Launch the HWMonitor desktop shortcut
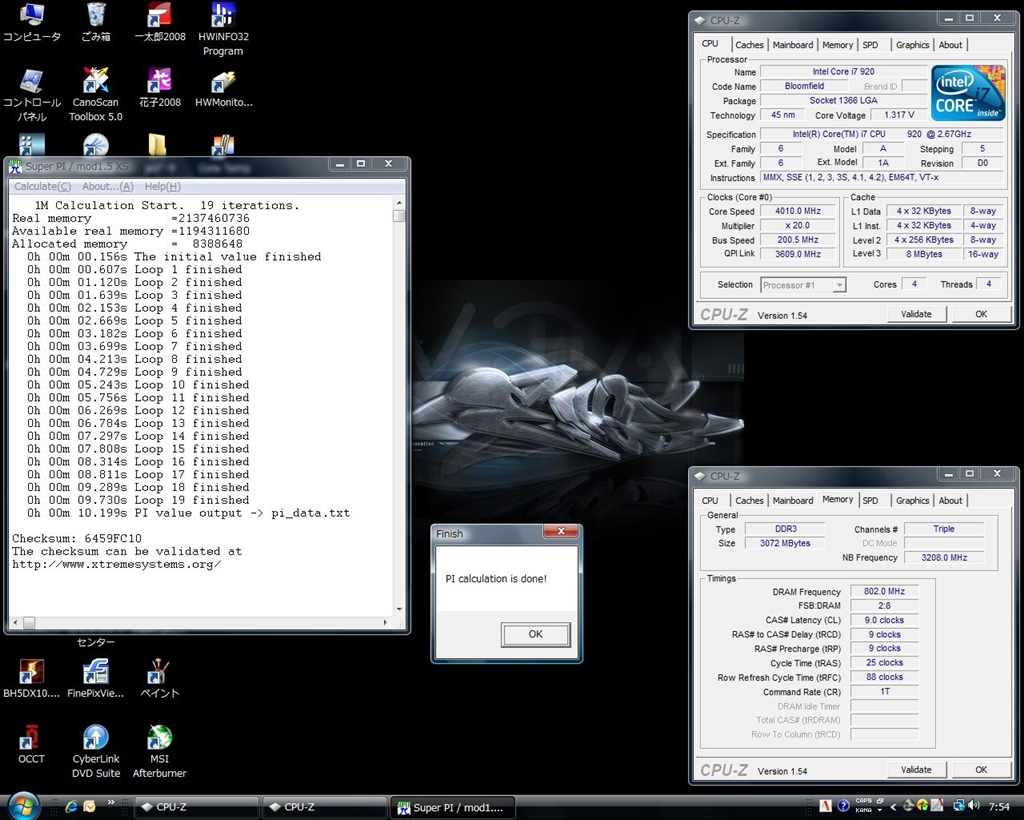1024x820 pixels. click(223, 82)
